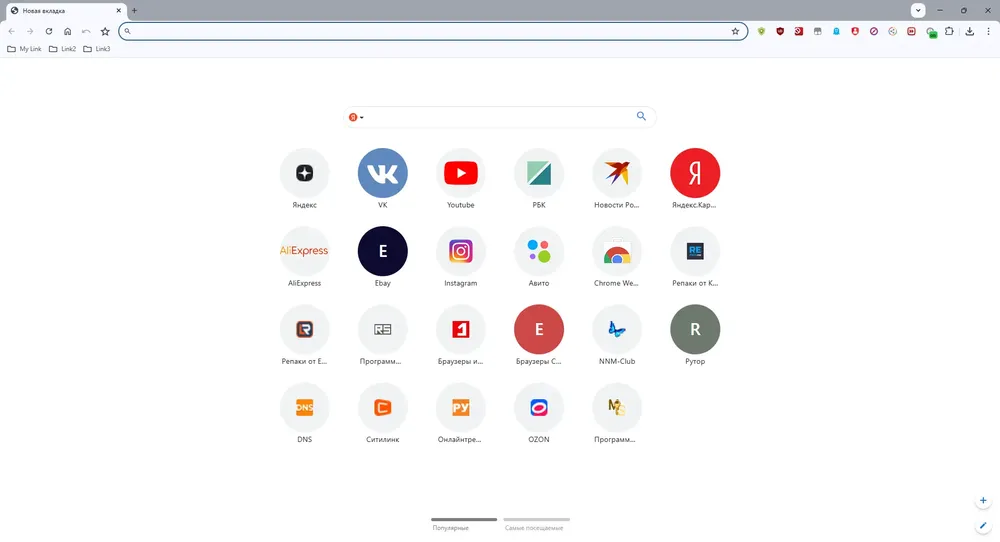
Task: Open the Репаки от К... tile
Action: point(695,251)
